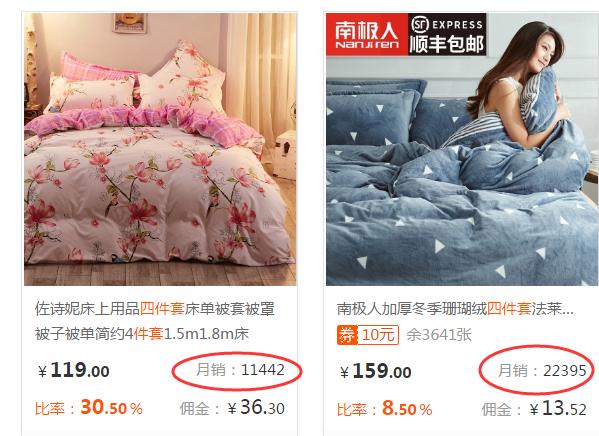Open the pink floral bedding product image

coord(160,149)
